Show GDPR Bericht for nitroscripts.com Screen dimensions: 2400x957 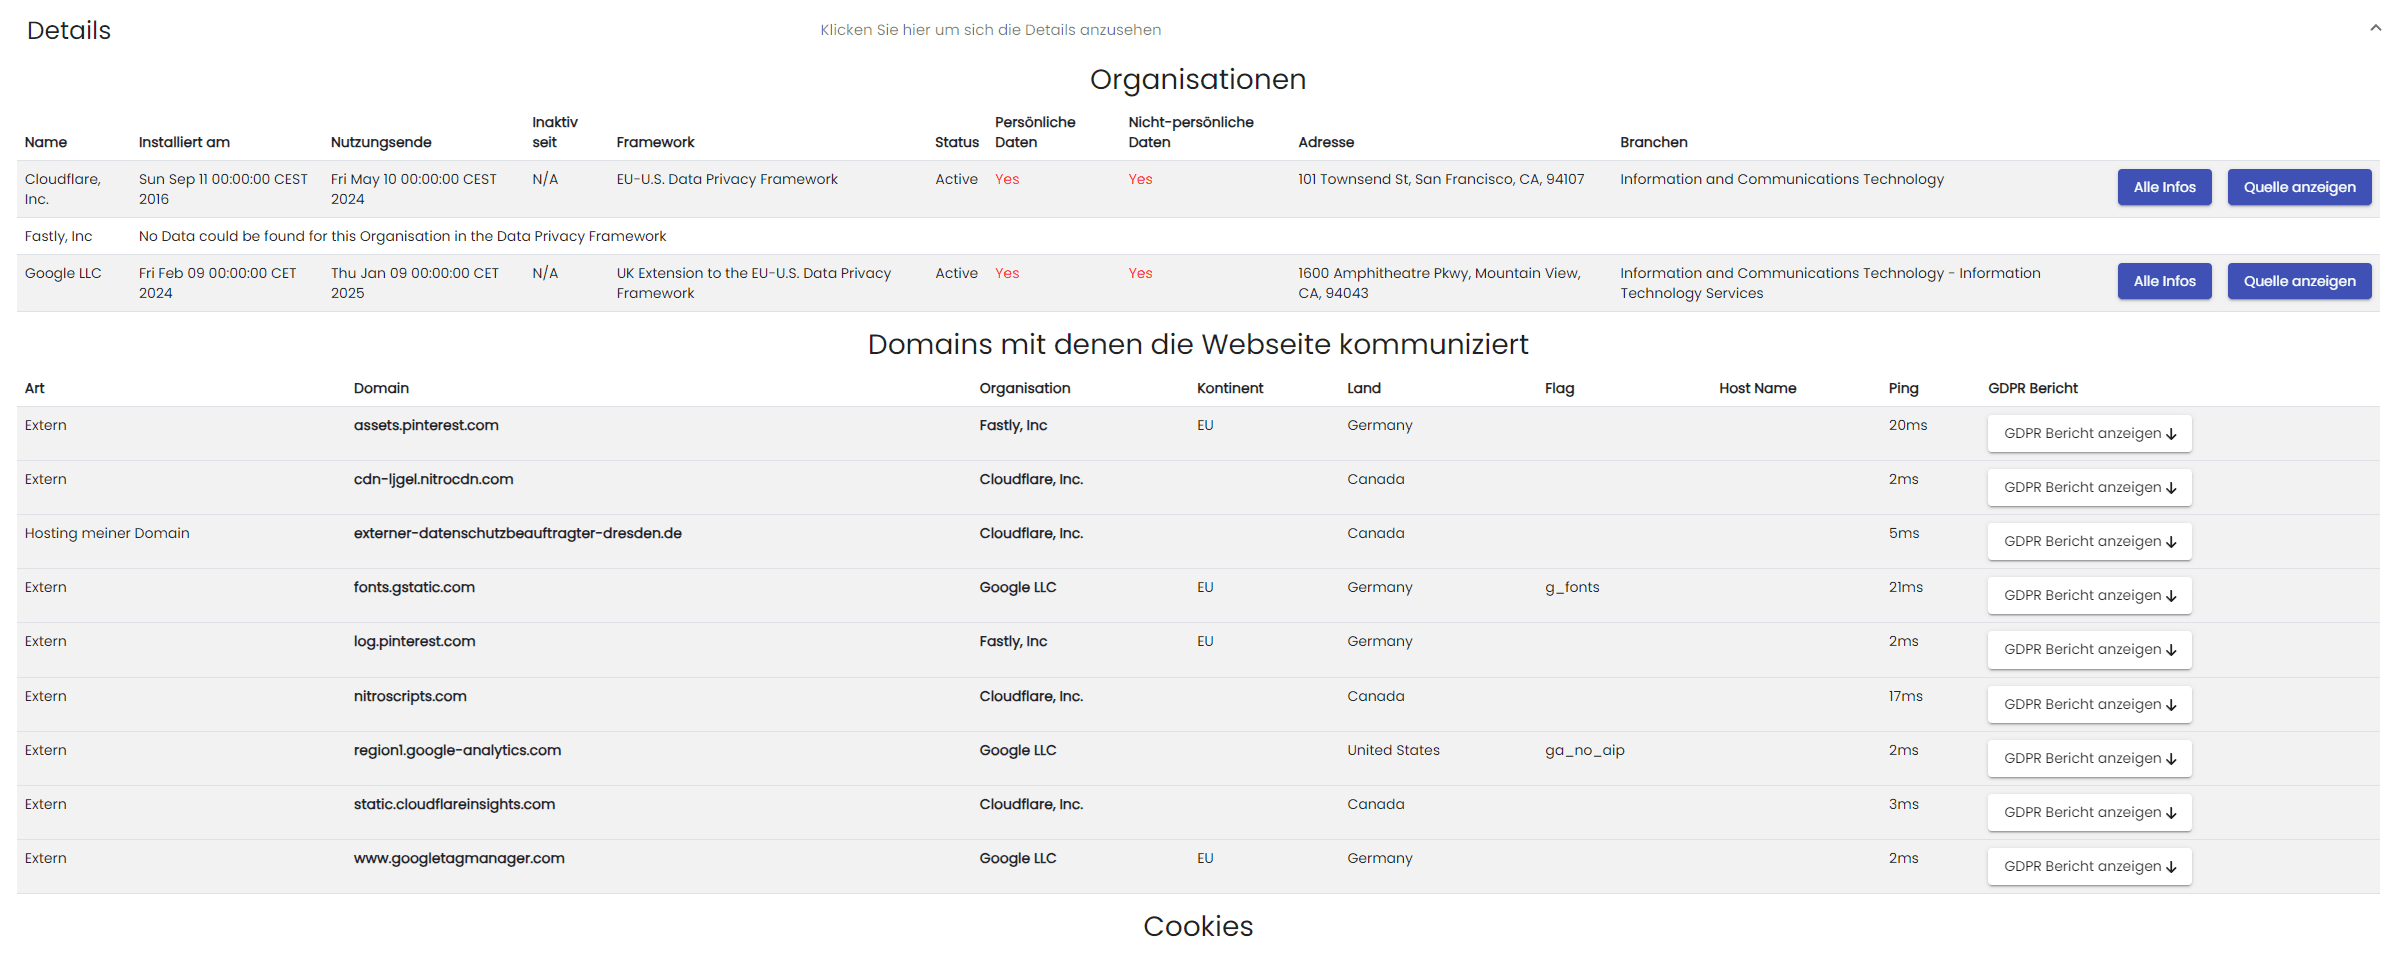pos(2089,704)
